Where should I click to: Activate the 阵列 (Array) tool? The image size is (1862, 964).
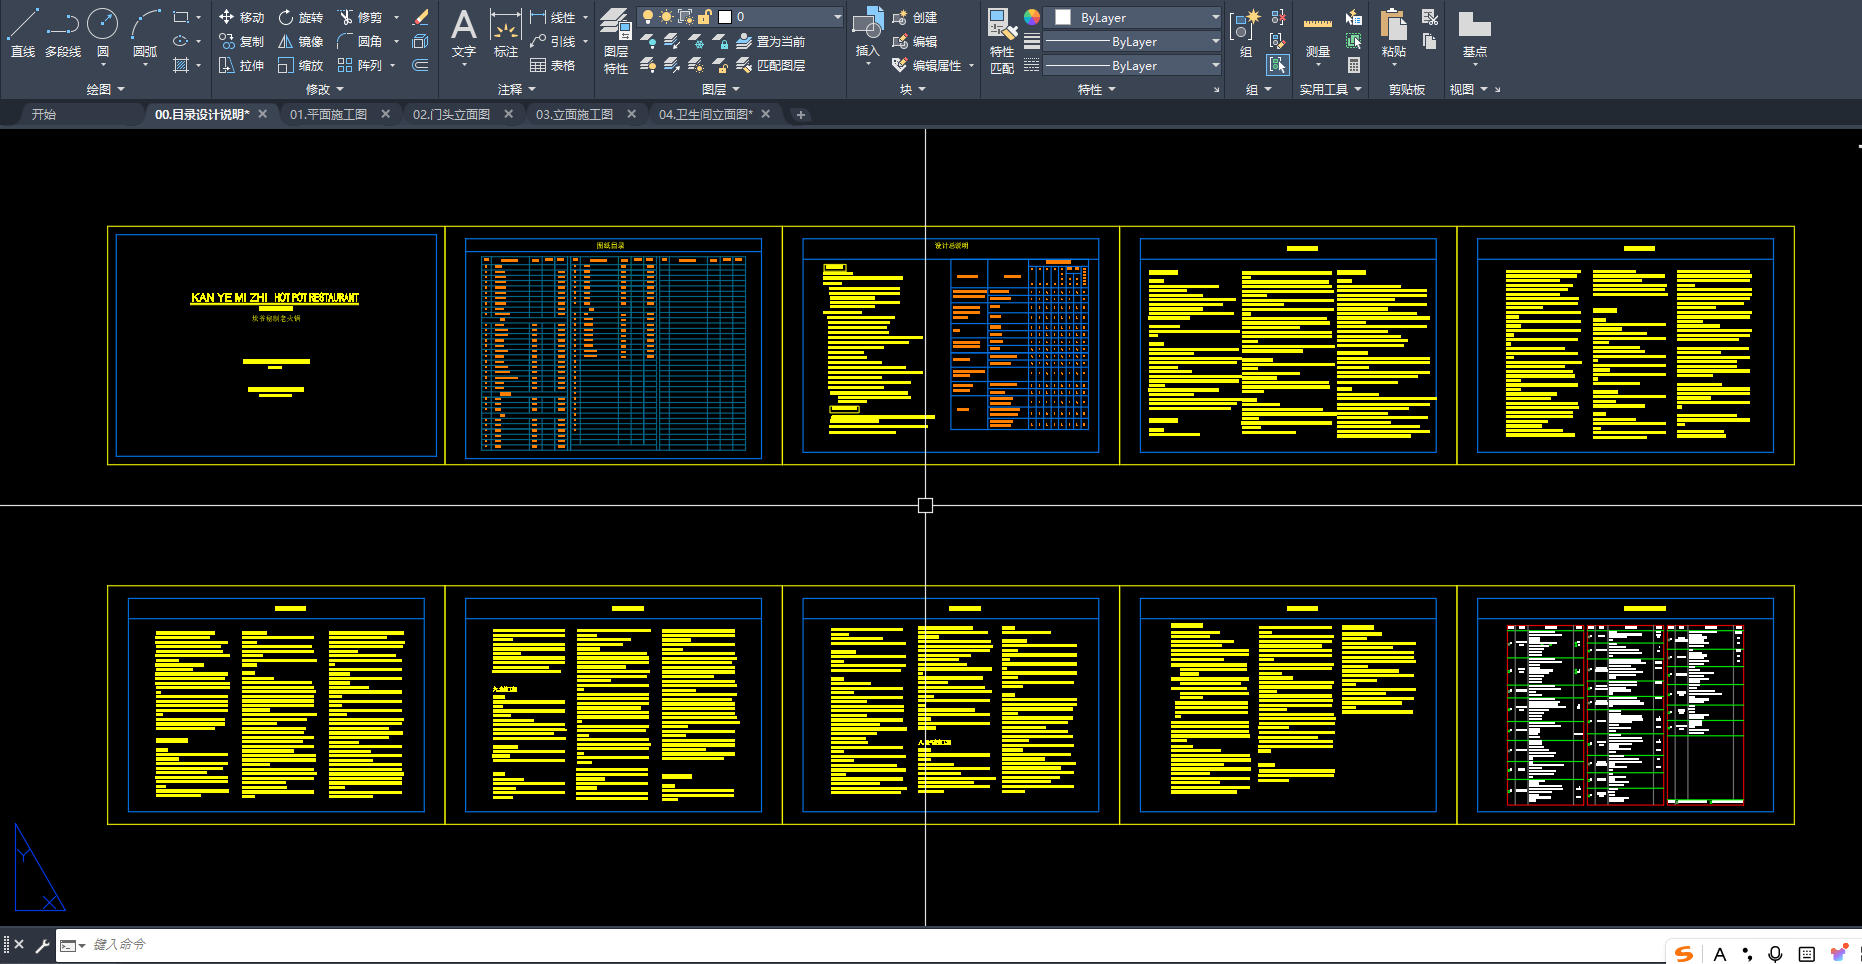click(360, 65)
